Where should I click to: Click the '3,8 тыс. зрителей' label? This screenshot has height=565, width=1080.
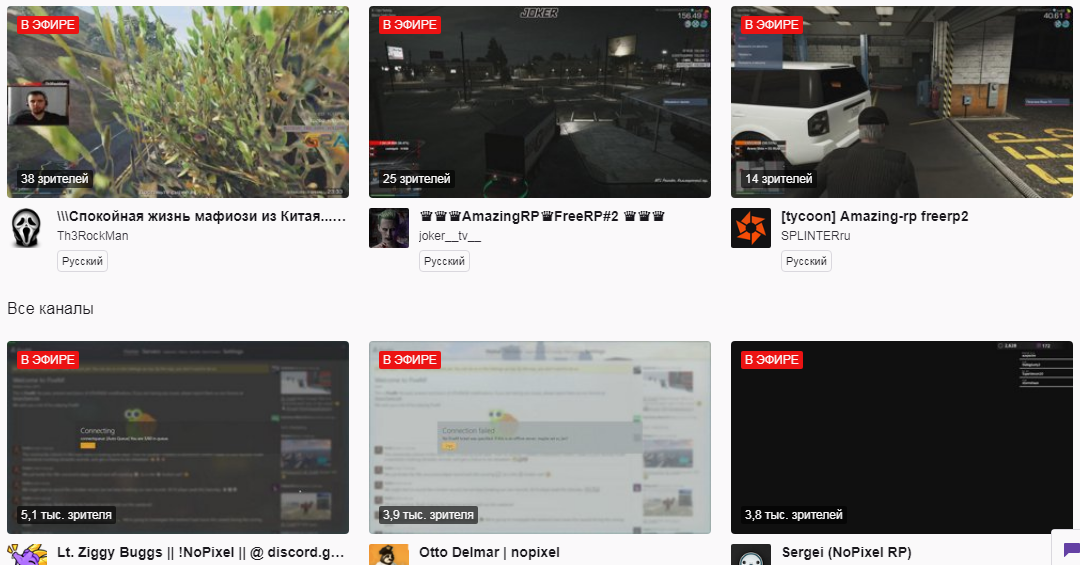pyautogui.click(x=793, y=515)
